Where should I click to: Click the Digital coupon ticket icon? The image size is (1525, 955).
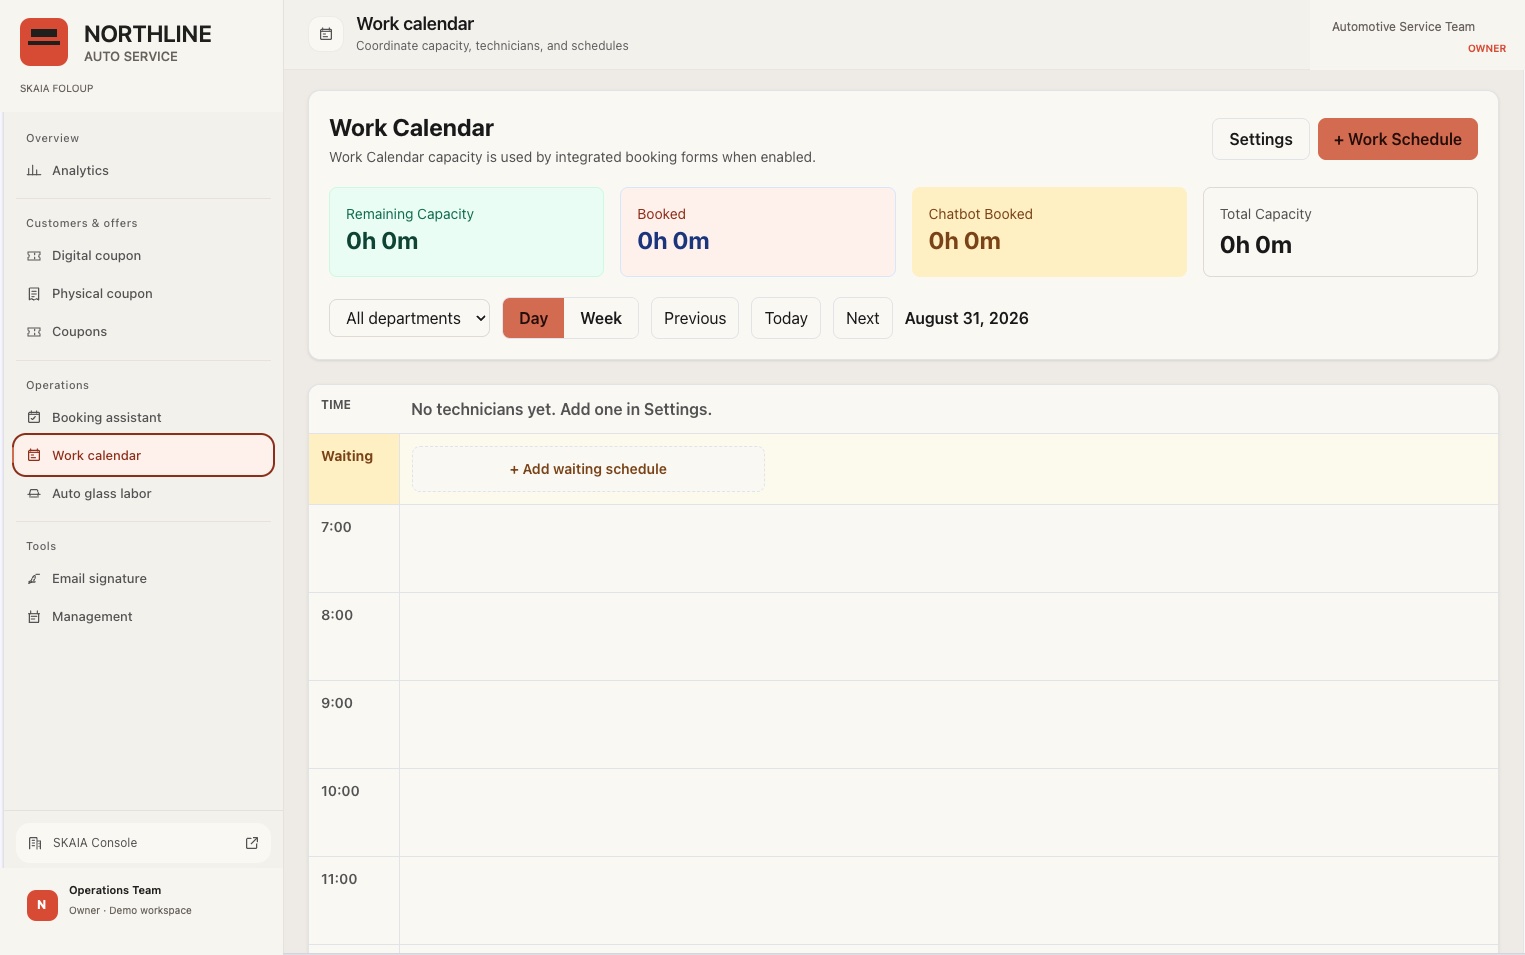tap(34, 256)
